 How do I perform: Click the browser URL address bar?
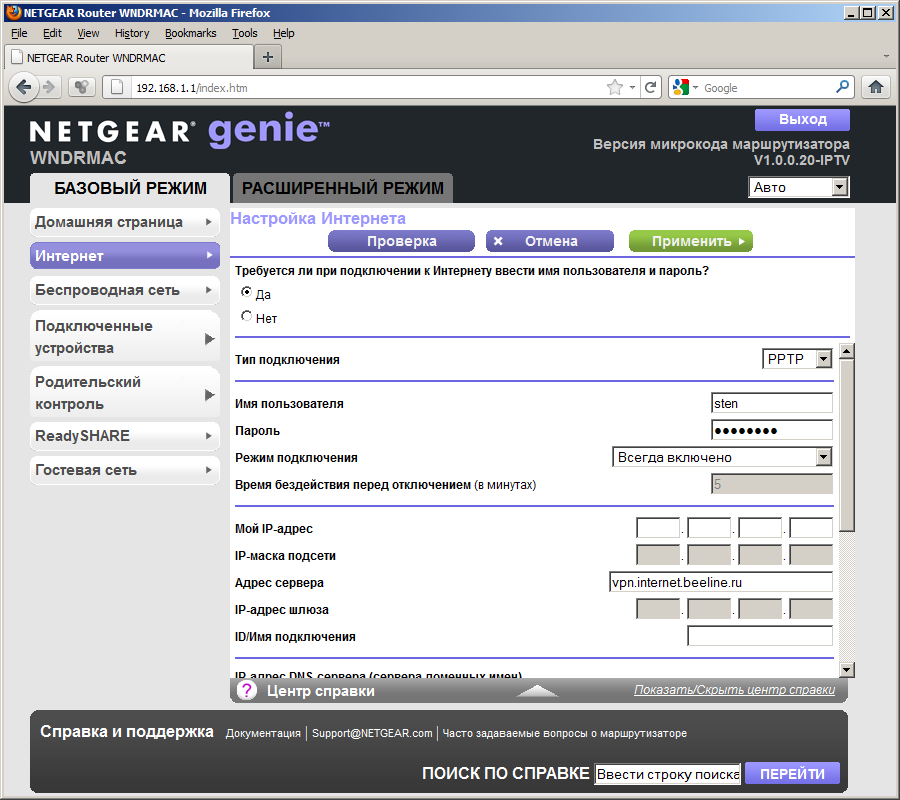click(367, 87)
